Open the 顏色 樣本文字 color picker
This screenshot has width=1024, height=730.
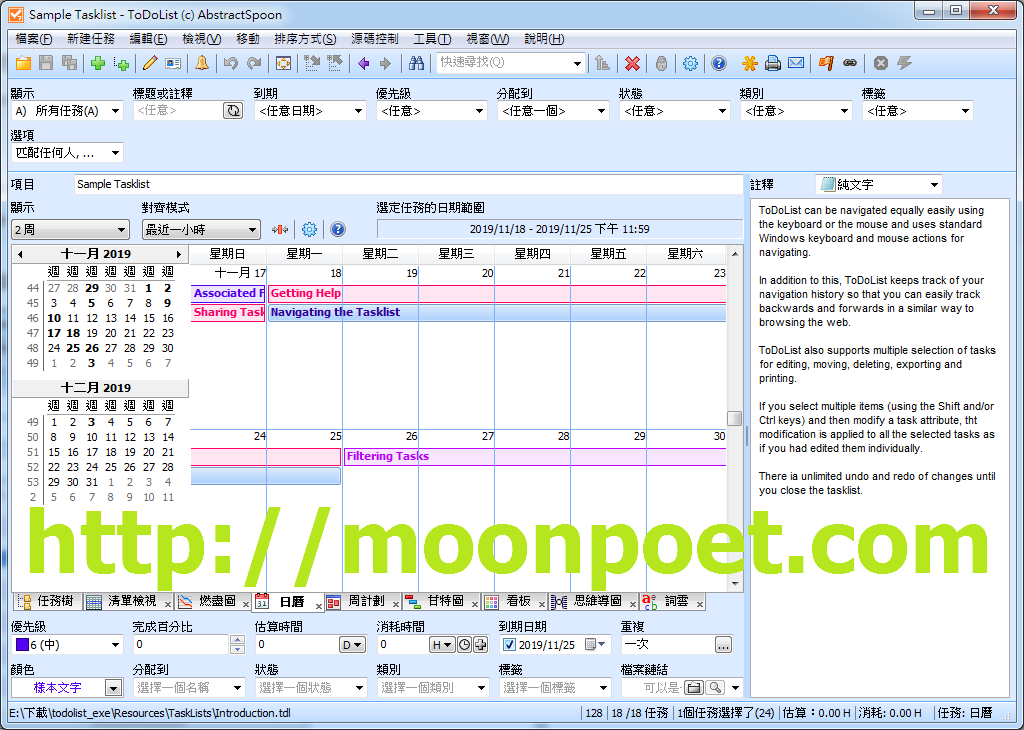(113, 688)
